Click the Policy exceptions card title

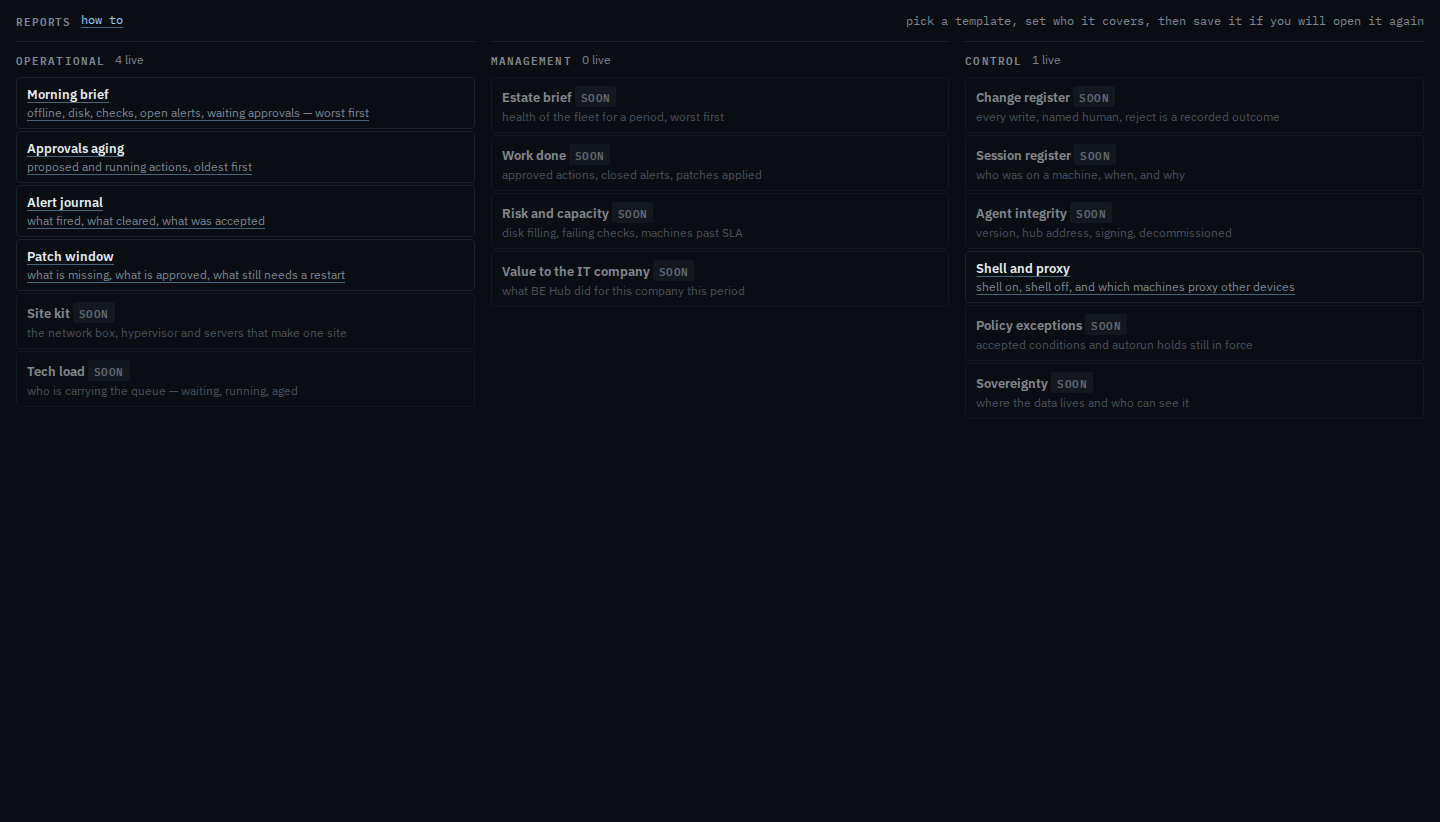coord(1029,325)
